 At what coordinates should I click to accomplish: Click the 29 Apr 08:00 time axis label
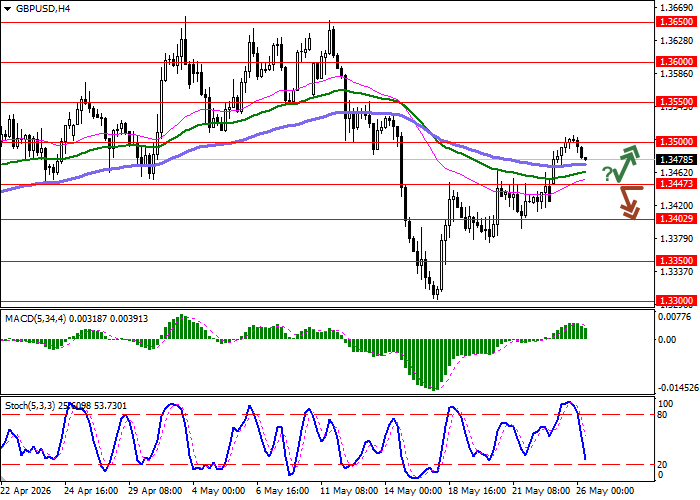(155, 491)
